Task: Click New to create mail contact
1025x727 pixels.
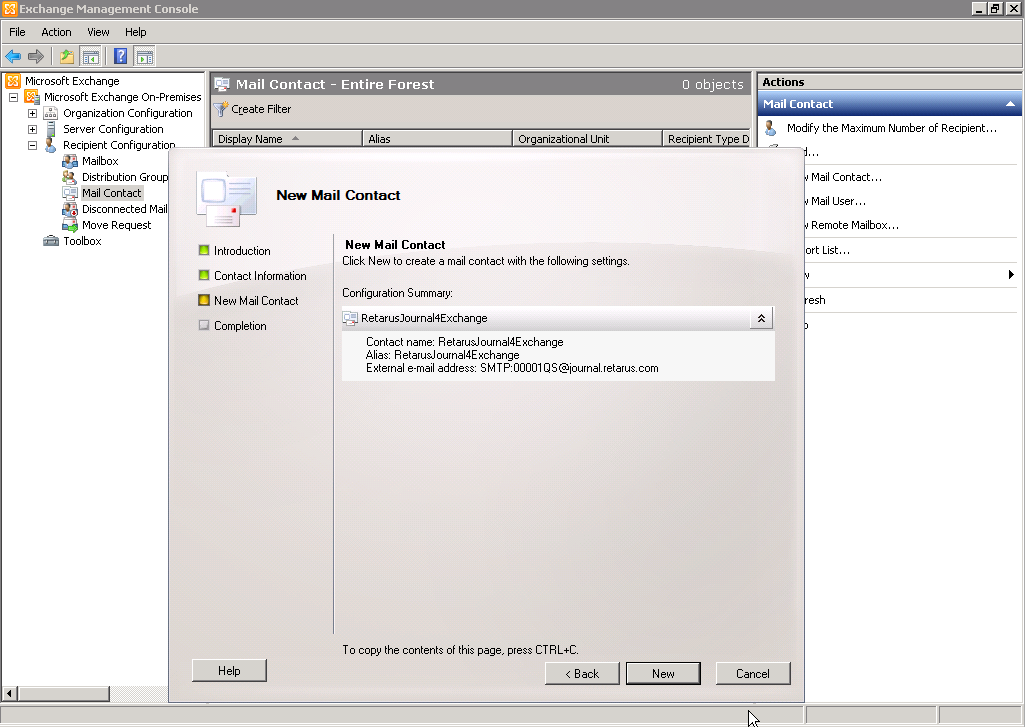Action: (x=663, y=673)
